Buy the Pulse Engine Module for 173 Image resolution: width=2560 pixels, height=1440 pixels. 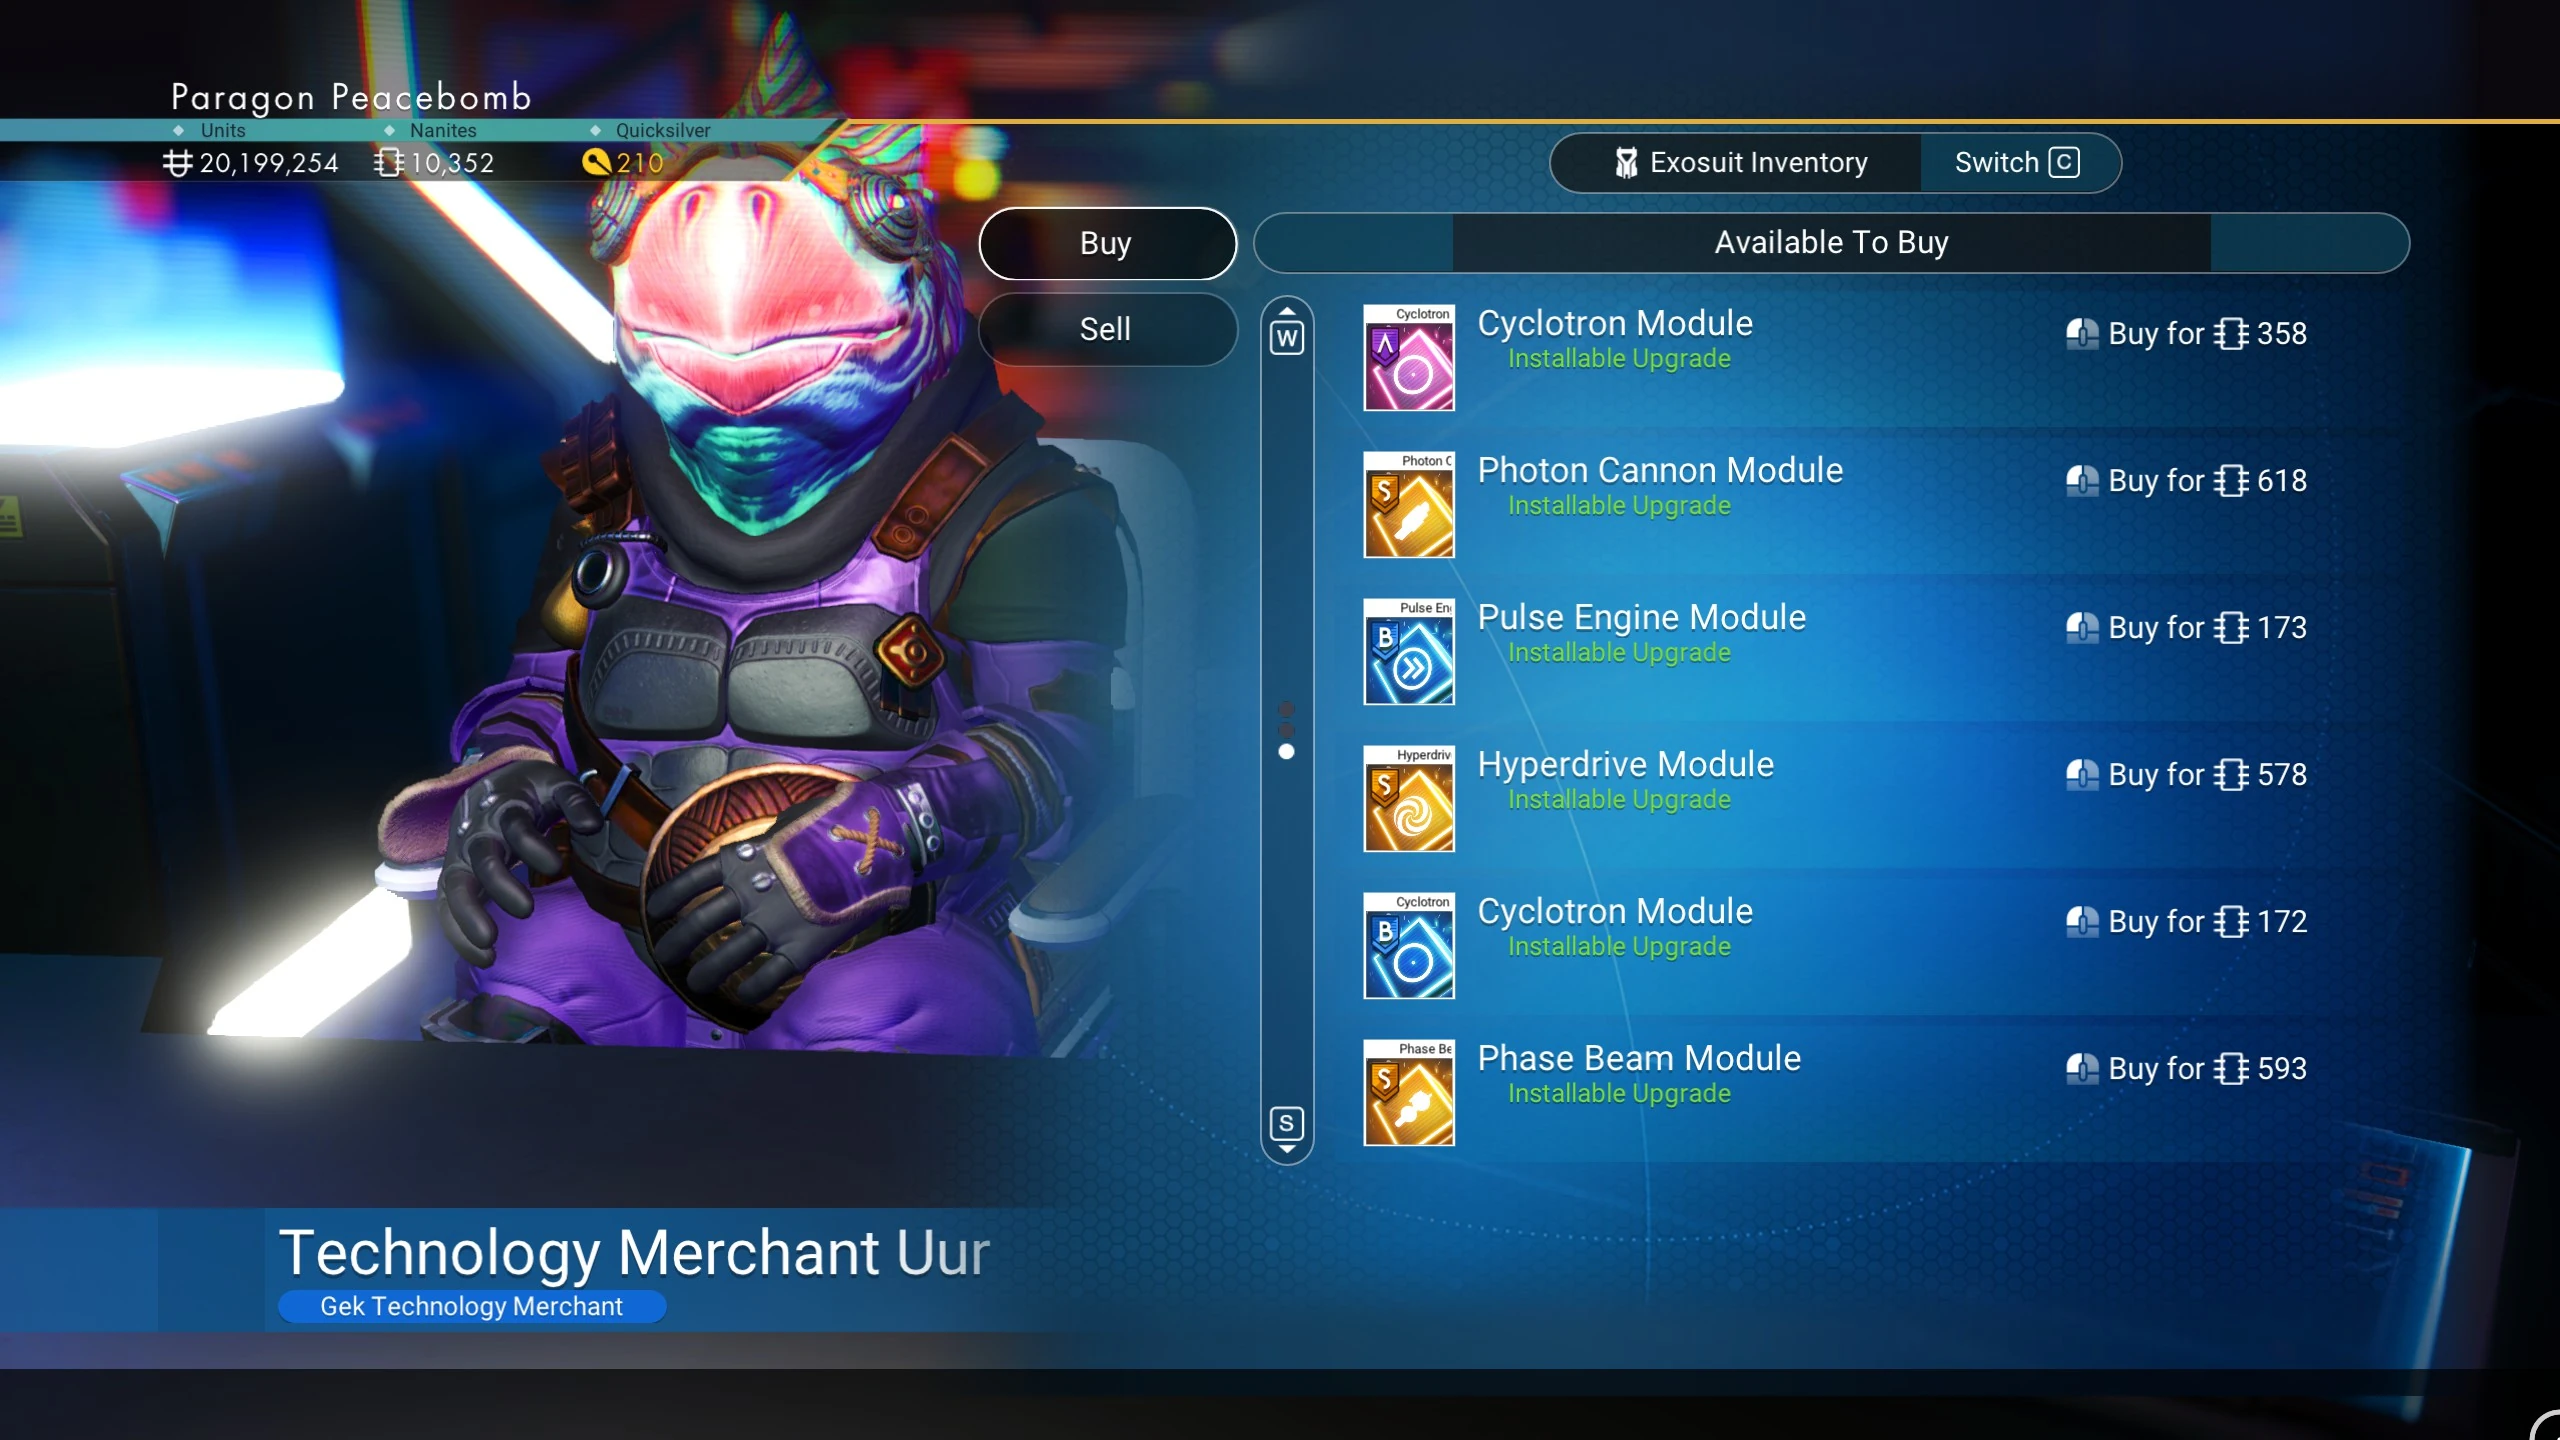[2187, 628]
